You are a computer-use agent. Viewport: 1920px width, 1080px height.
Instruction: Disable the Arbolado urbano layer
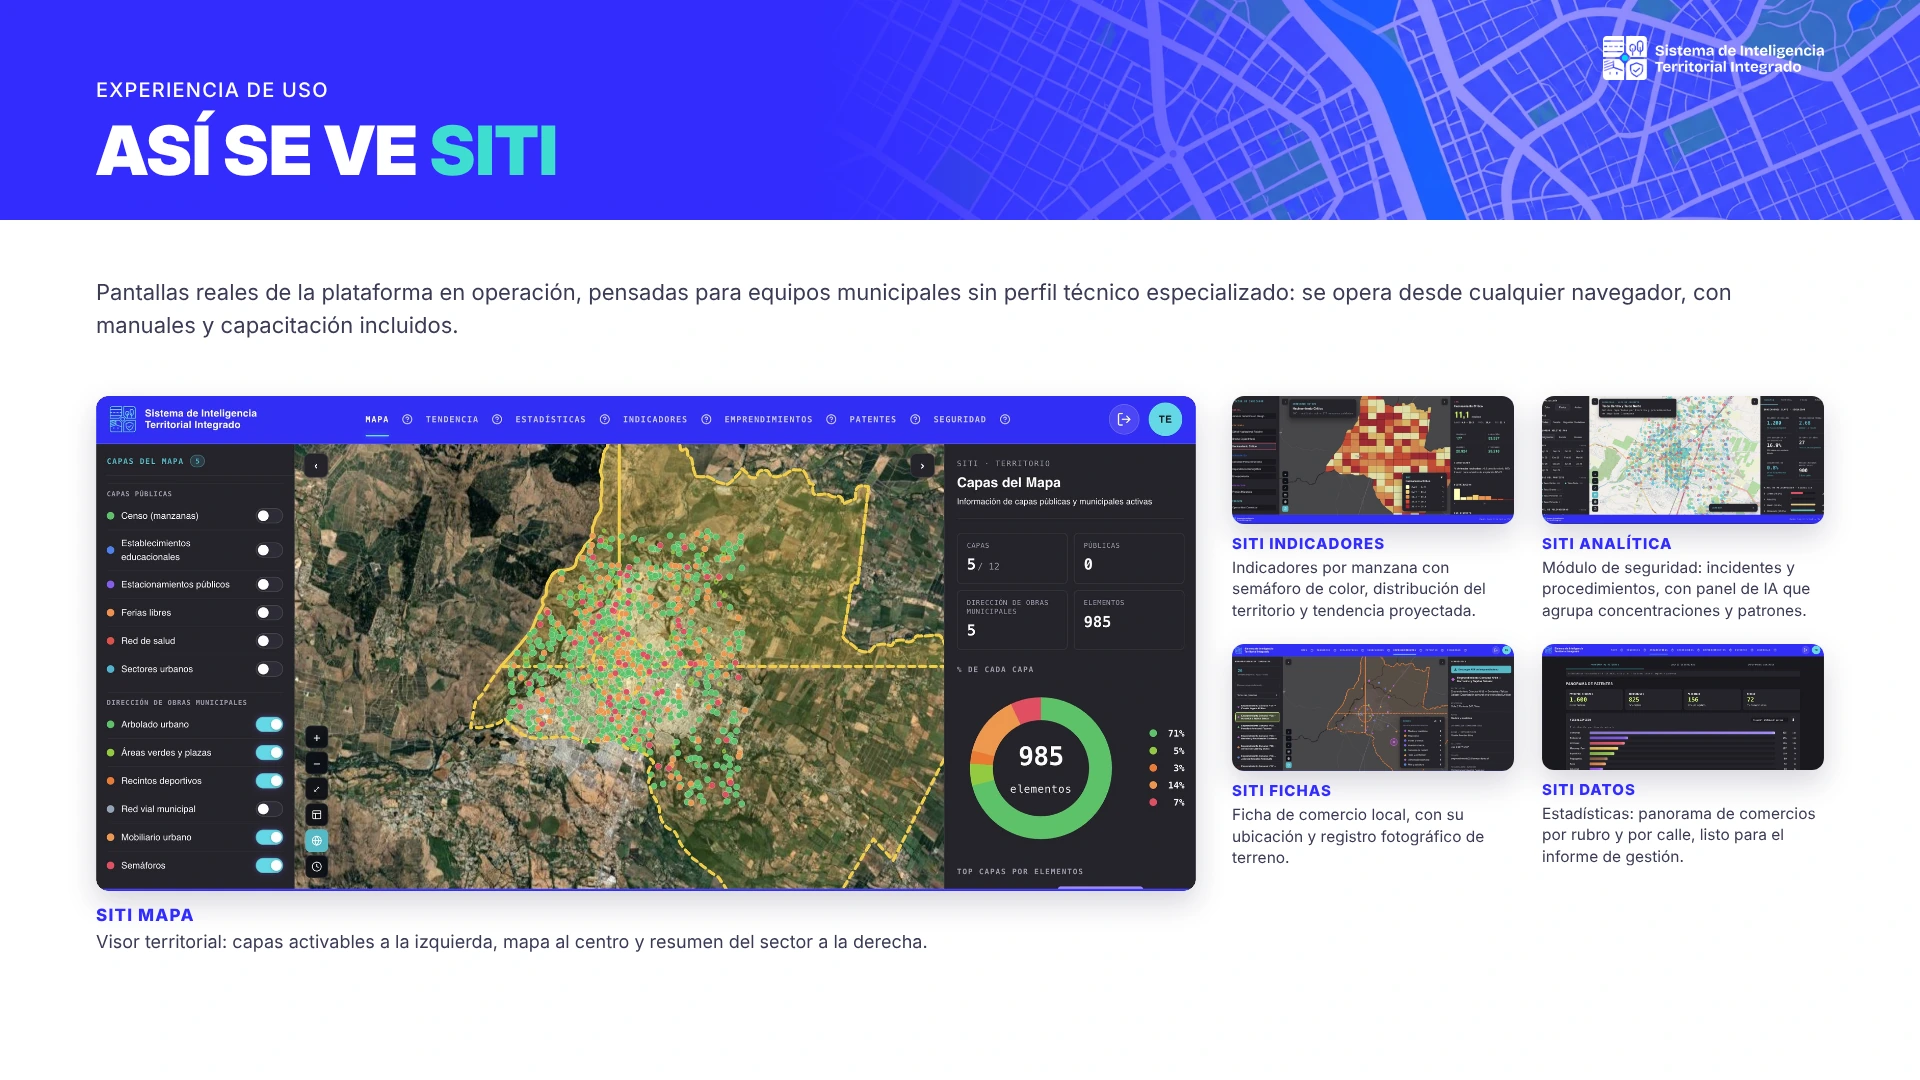coord(269,724)
